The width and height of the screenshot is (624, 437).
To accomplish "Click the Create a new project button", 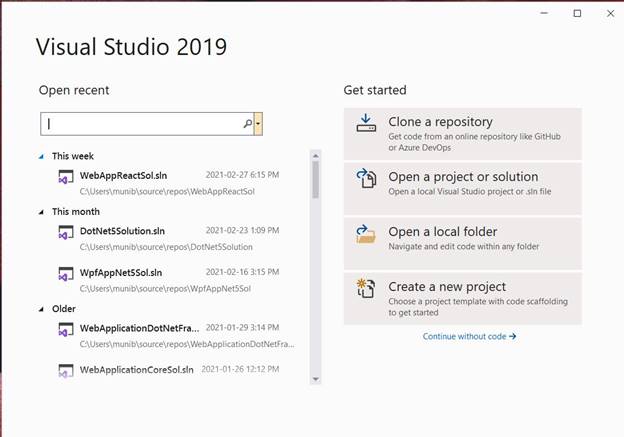I will click(462, 298).
